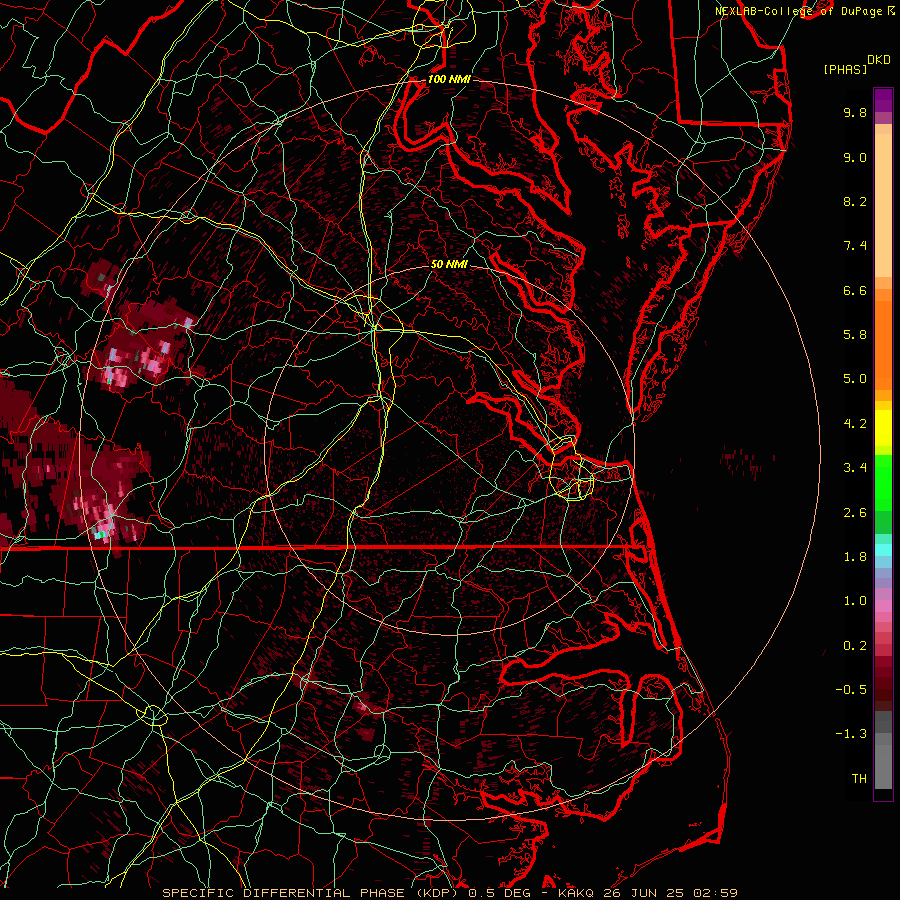Viewport: 900px width, 900px height.
Task: Click the "(KDP)" abbreviation in the caption
Action: tap(437, 893)
